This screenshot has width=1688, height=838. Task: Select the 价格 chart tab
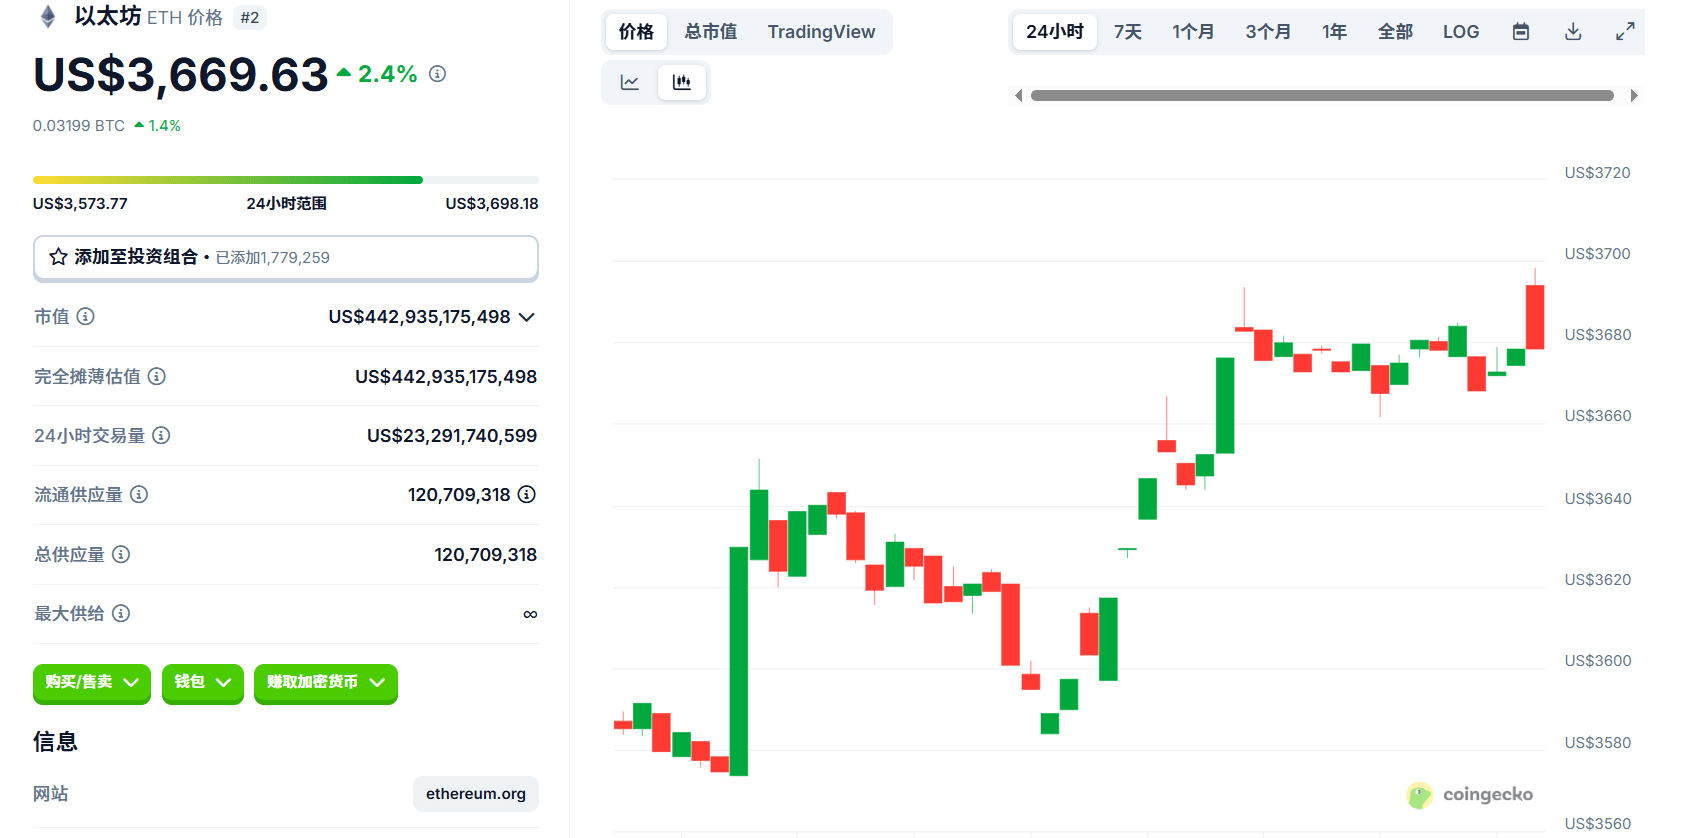tap(636, 32)
